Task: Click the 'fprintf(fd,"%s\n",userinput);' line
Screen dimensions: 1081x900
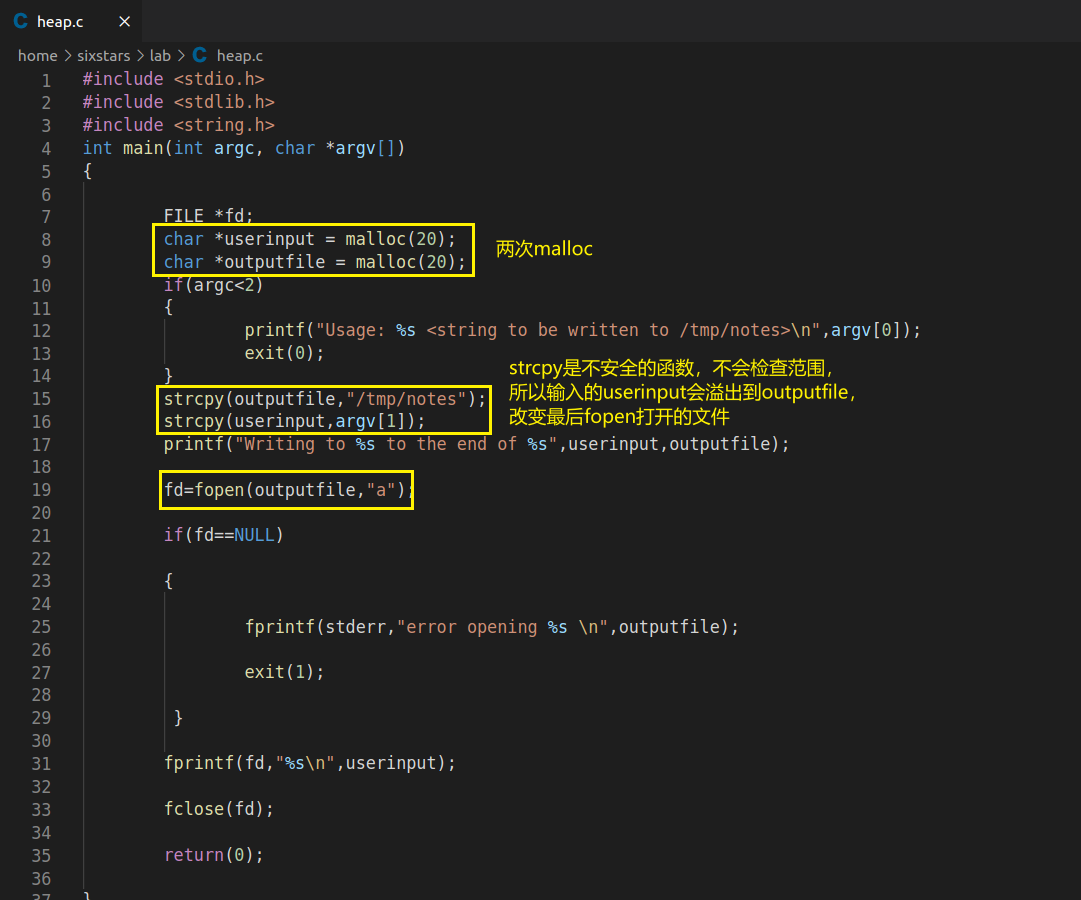Action: coord(310,763)
